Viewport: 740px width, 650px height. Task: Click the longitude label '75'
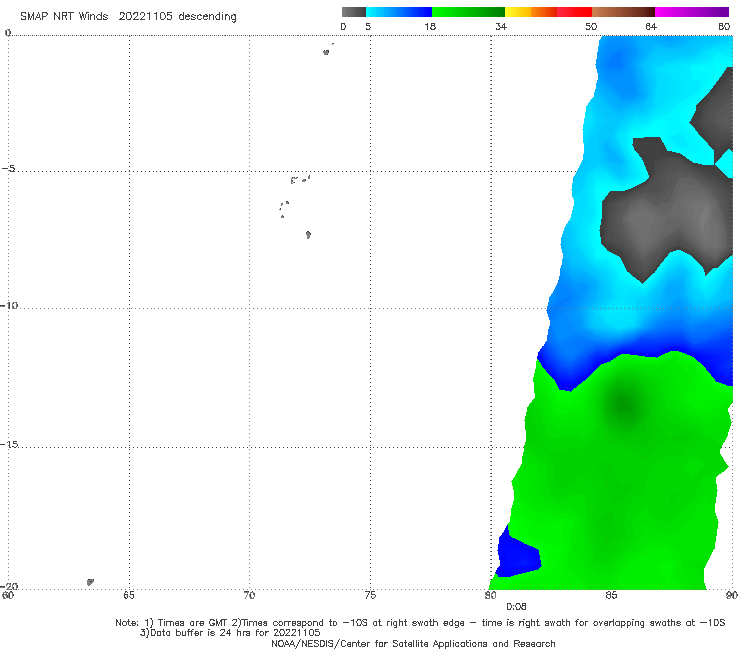(x=370, y=596)
